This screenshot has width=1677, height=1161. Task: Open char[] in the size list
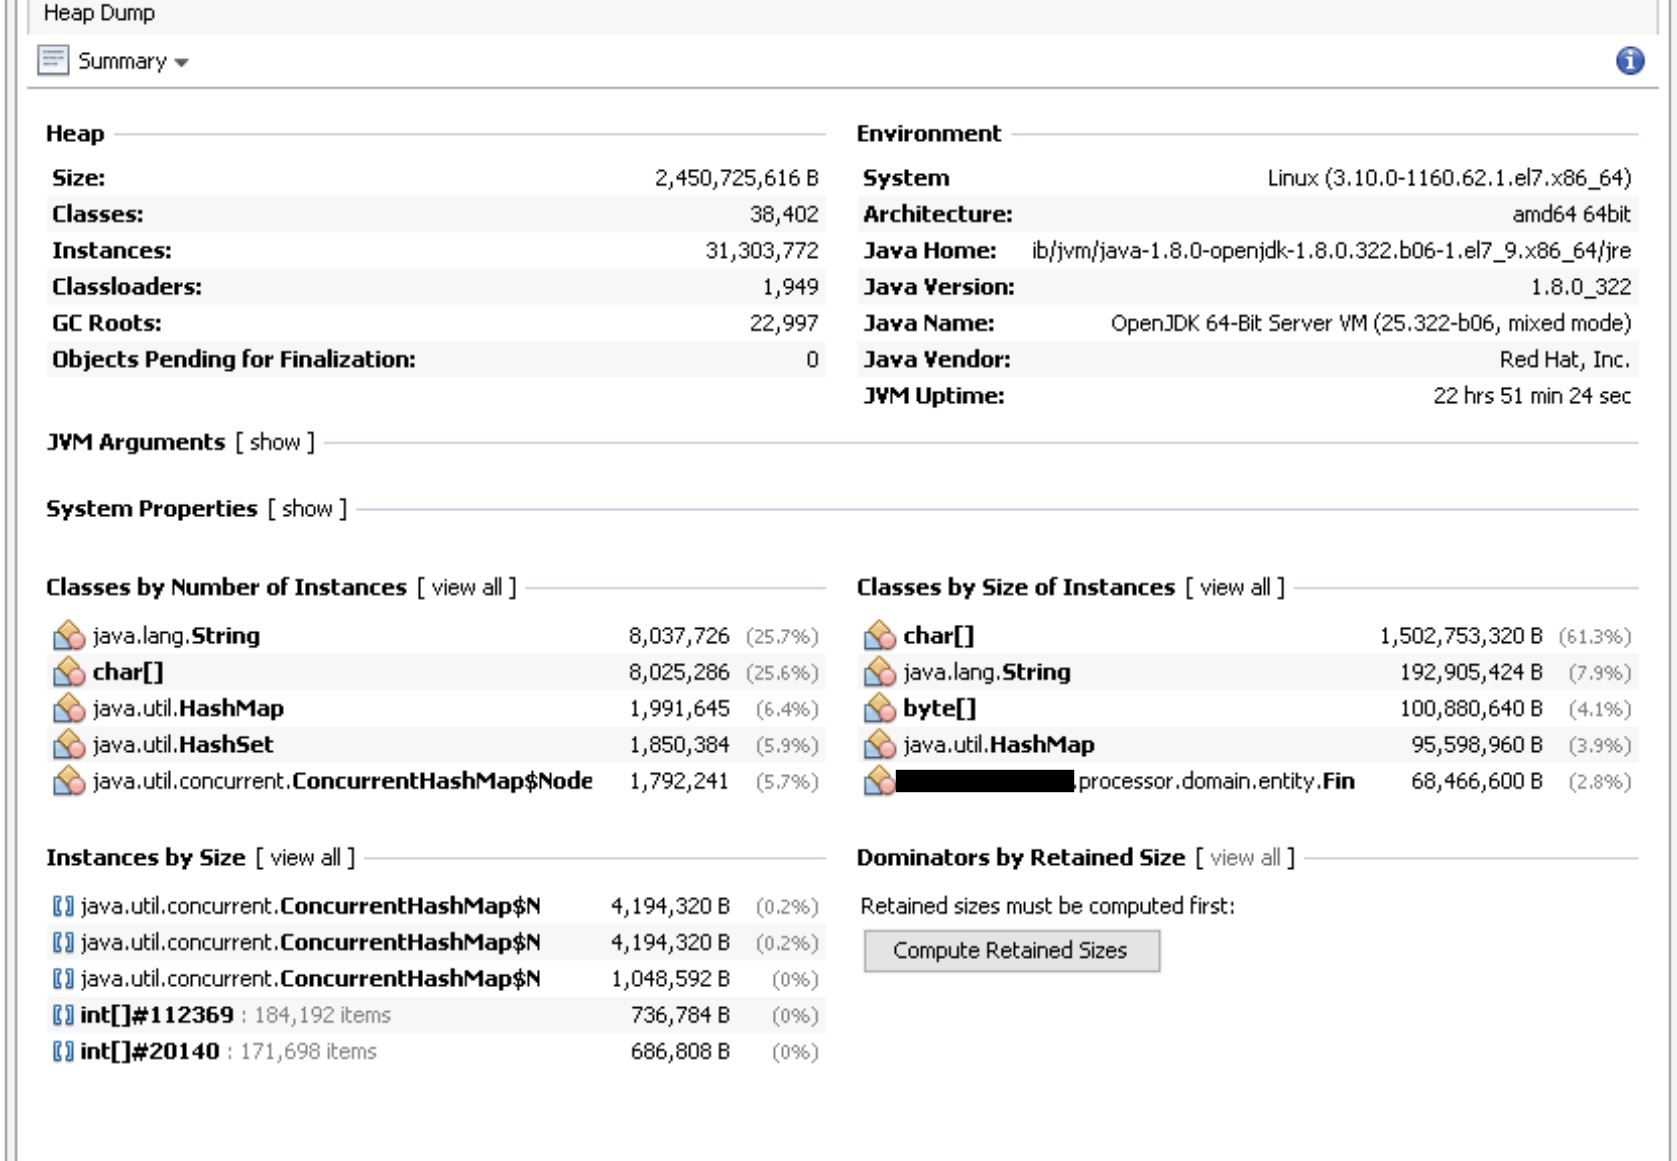pyautogui.click(x=938, y=636)
